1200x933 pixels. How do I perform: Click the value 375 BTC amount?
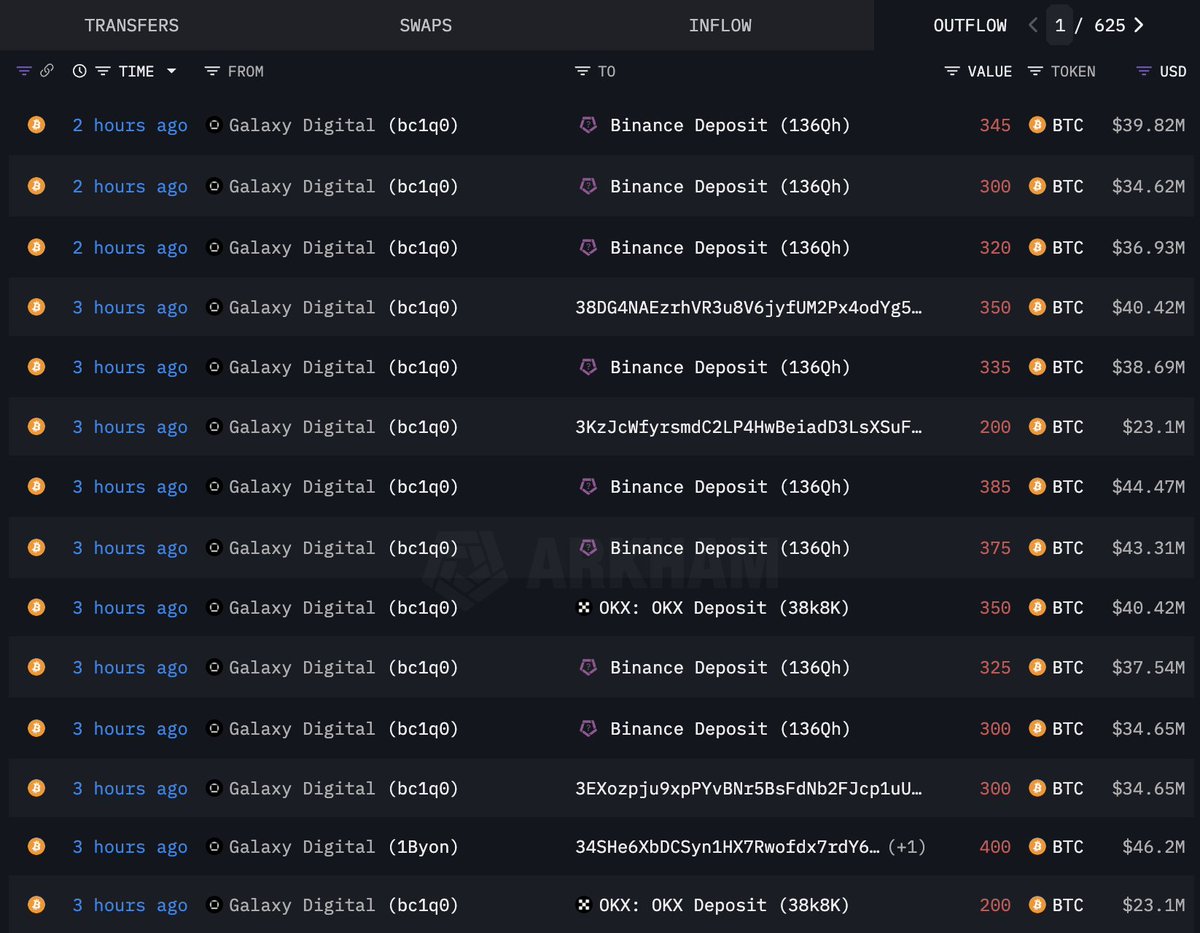coord(995,548)
